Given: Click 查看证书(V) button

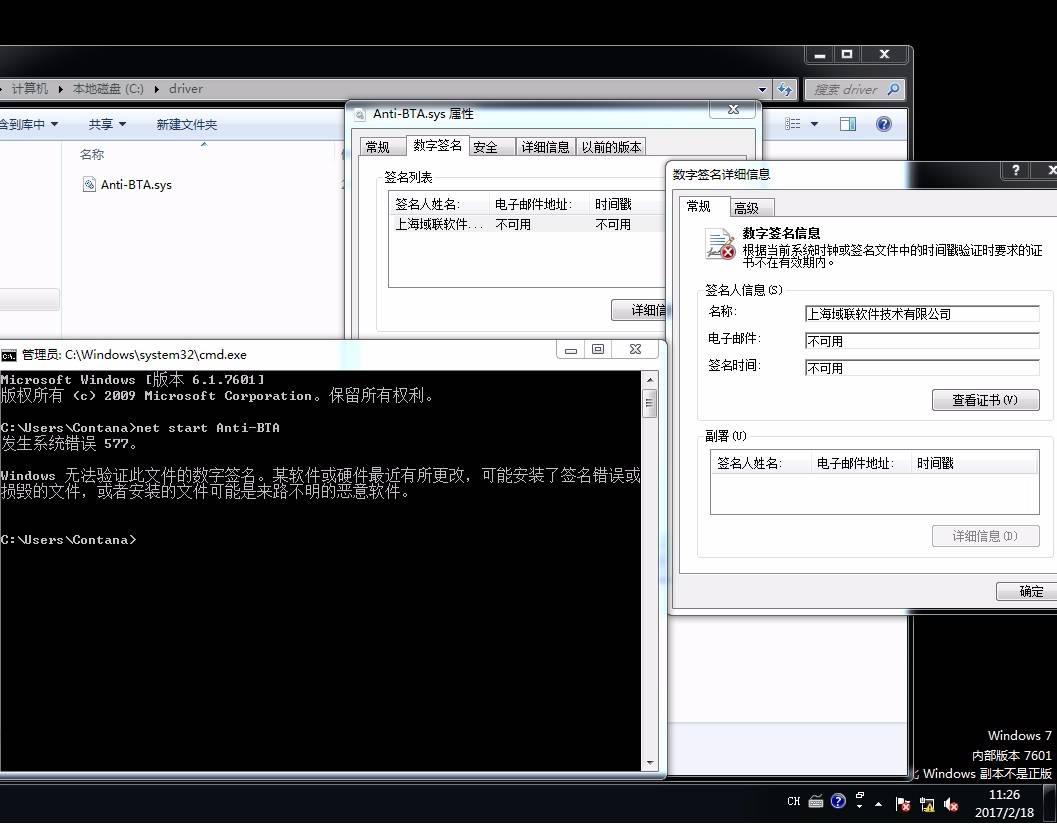Looking at the screenshot, I should pyautogui.click(x=985, y=400).
